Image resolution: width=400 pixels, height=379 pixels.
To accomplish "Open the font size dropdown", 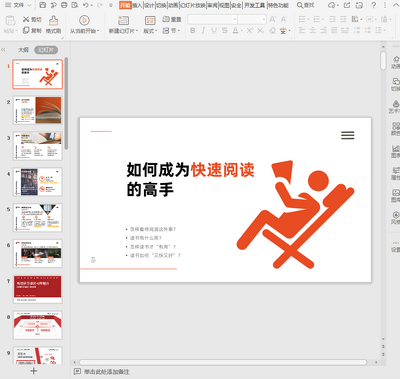I will pyautogui.click(x=264, y=19).
